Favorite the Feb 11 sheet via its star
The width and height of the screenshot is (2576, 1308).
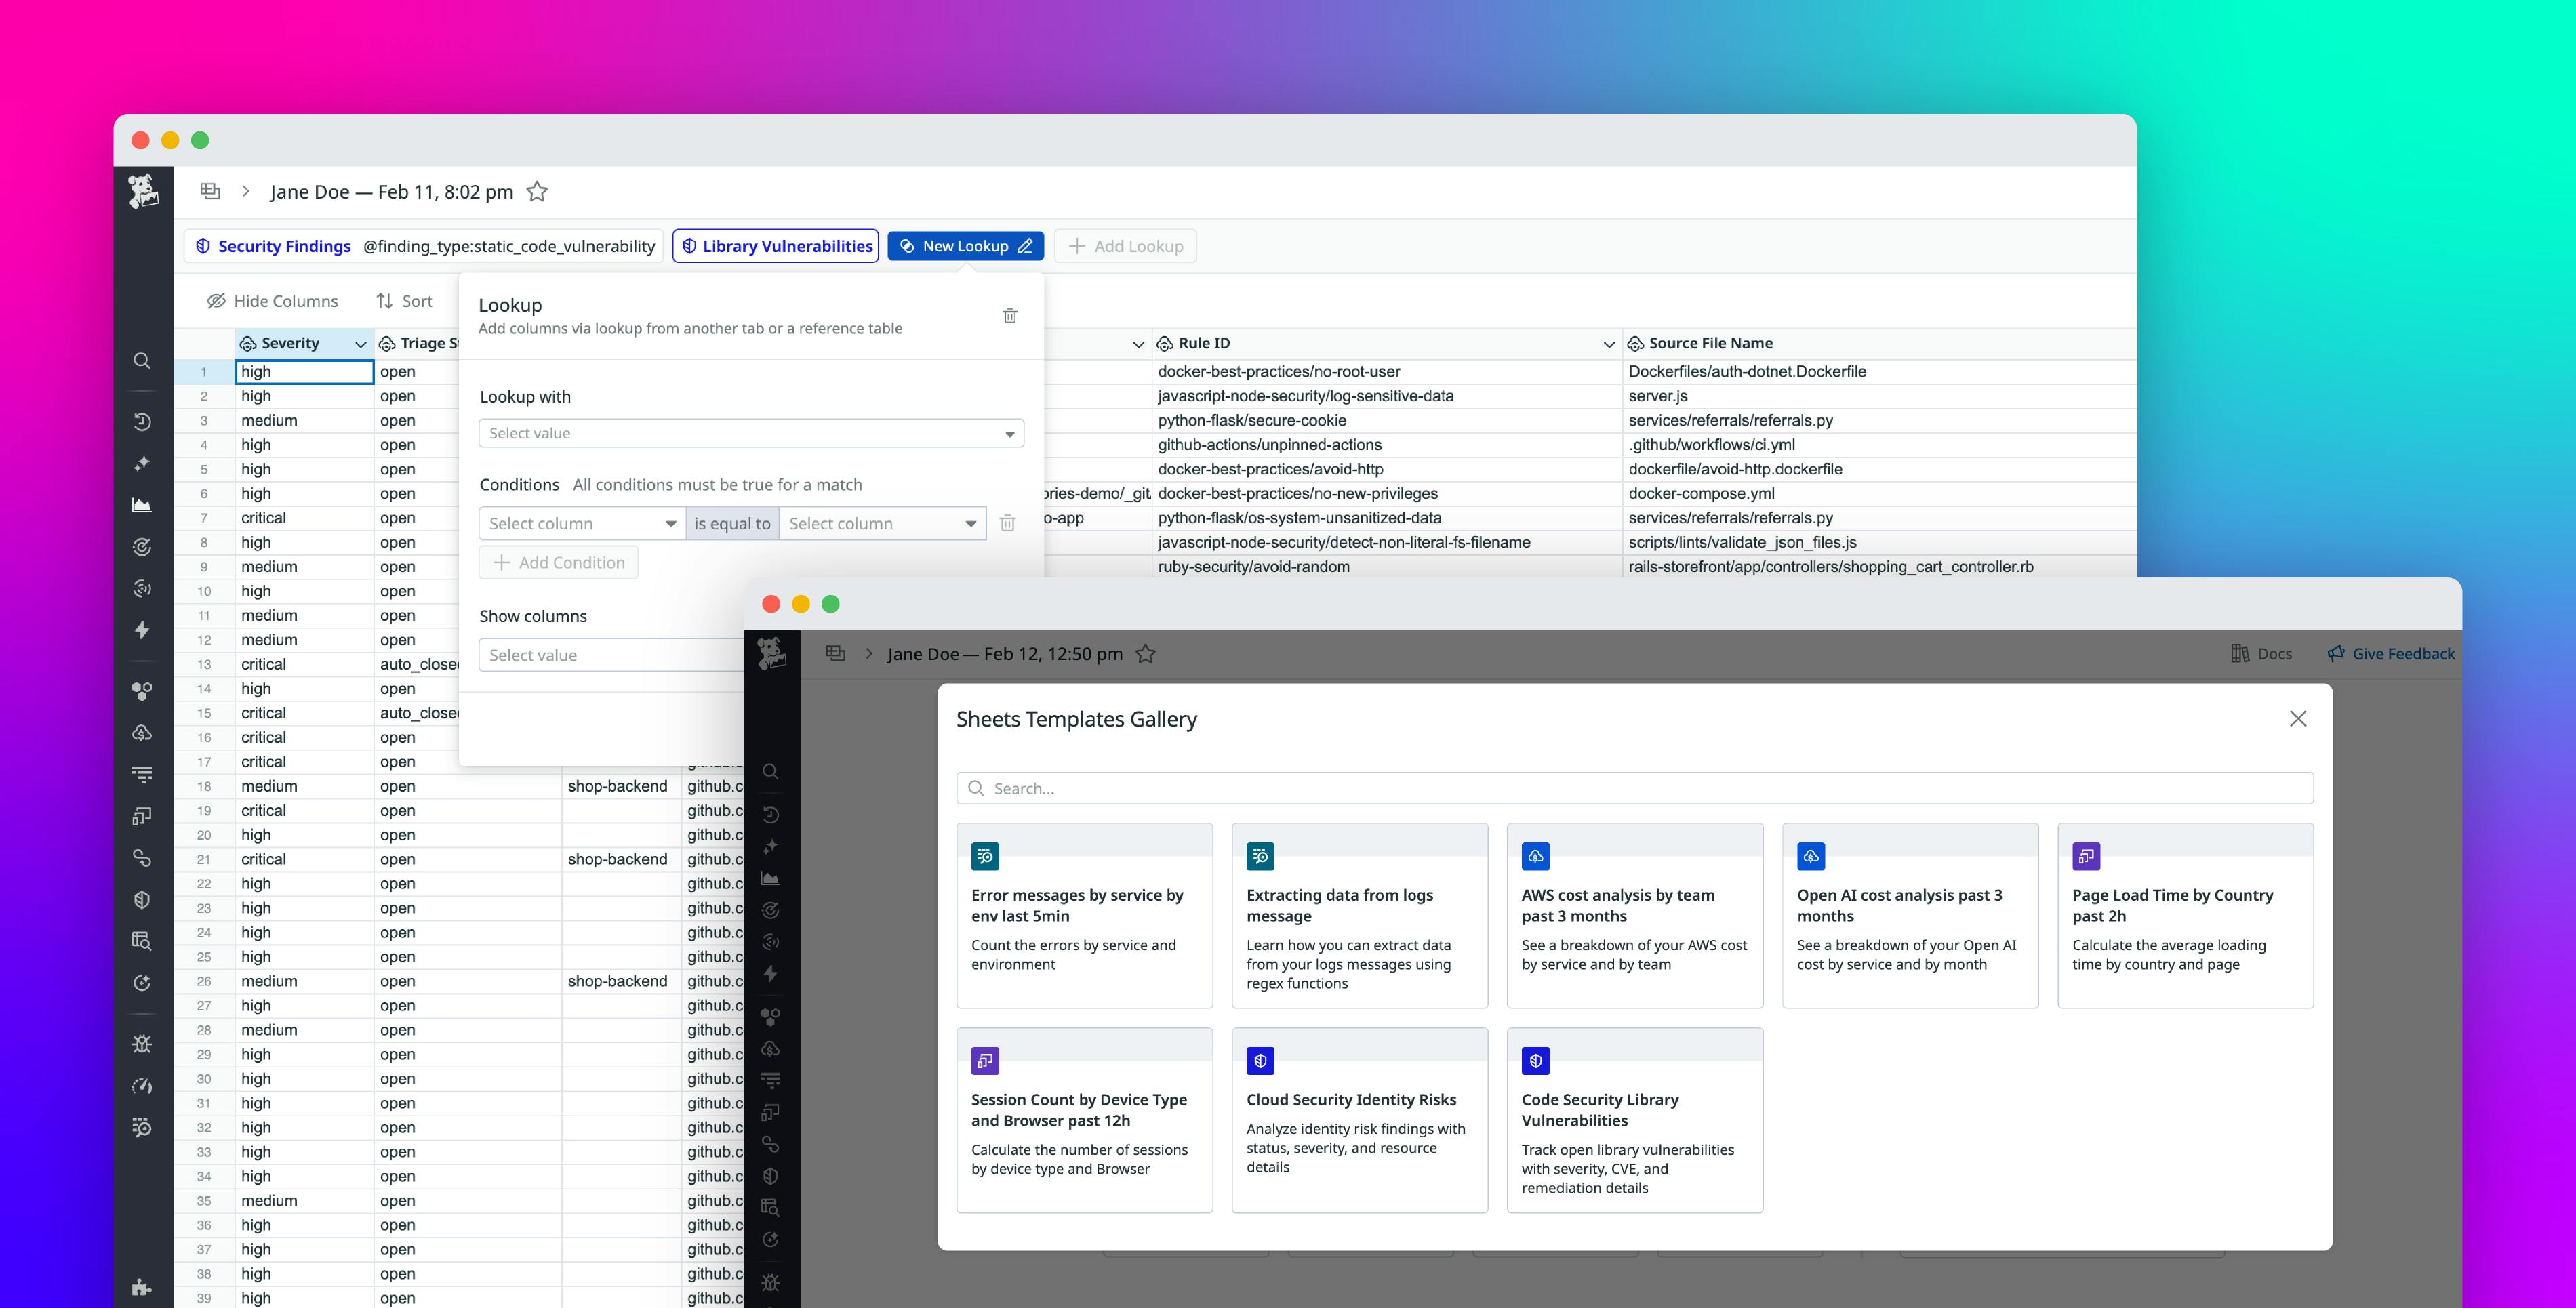pos(537,192)
